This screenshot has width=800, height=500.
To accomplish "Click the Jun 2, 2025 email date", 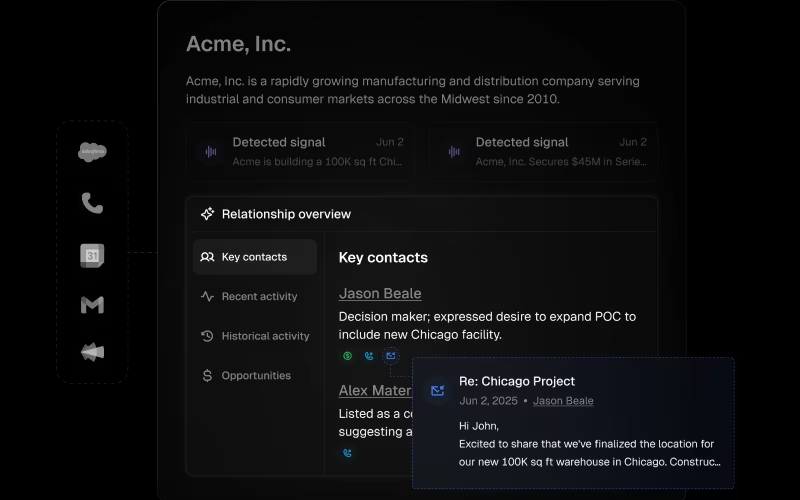I will 488,401.
